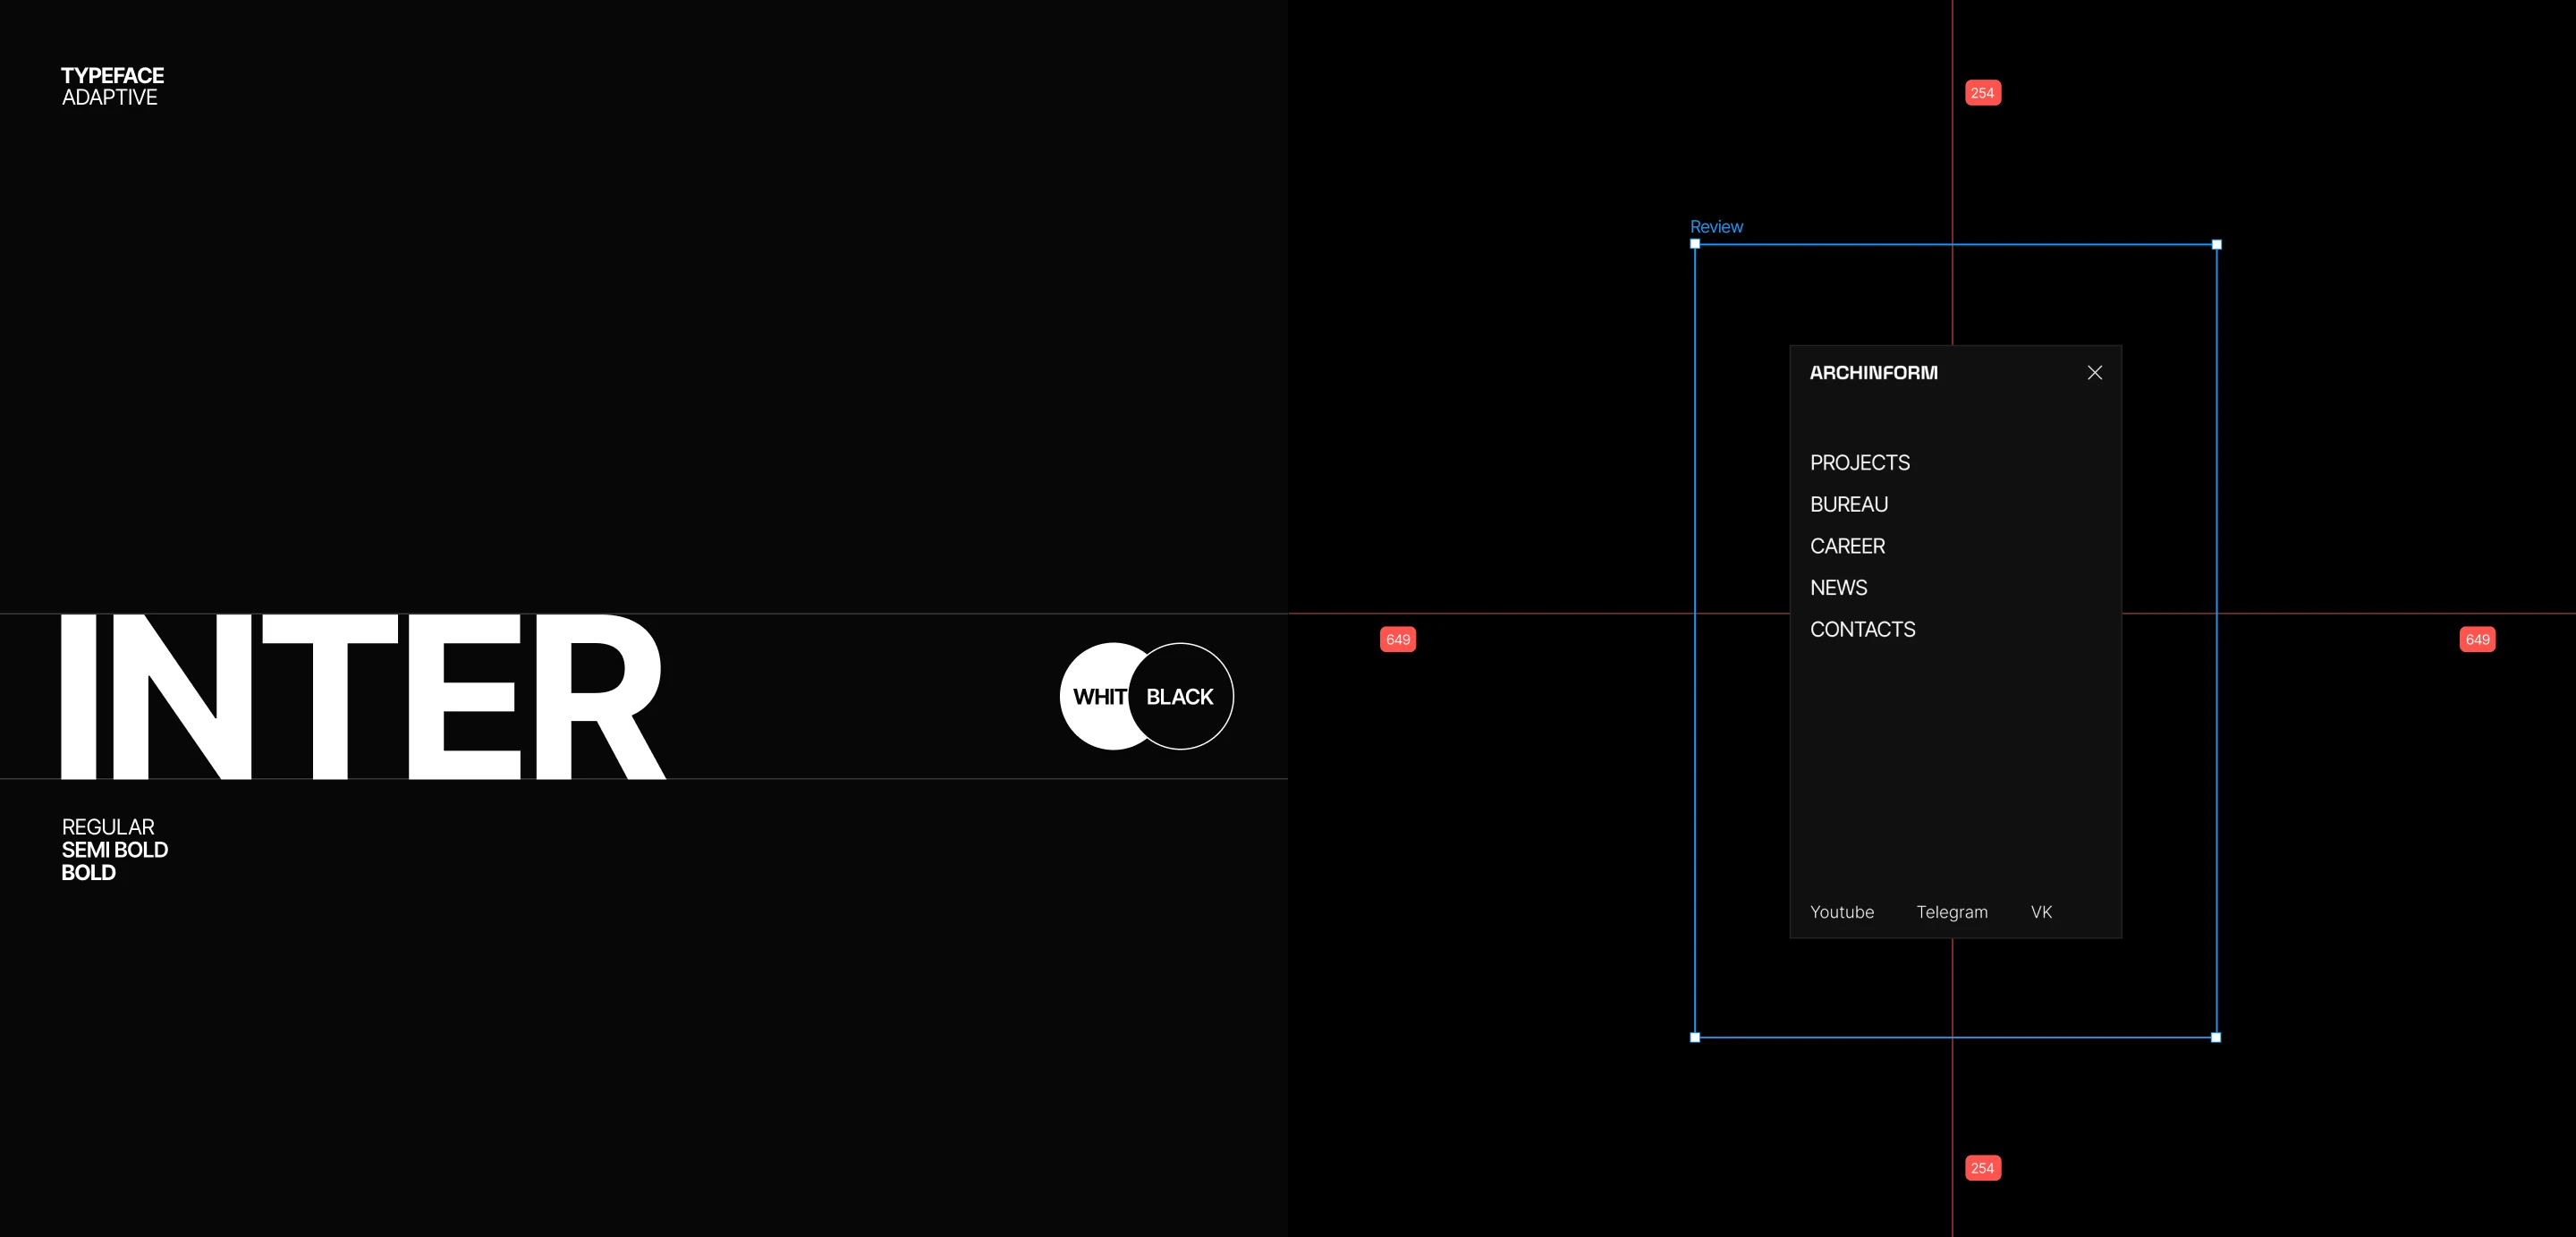Follow the VK link
The image size is (2576, 1237).
coord(2041,912)
